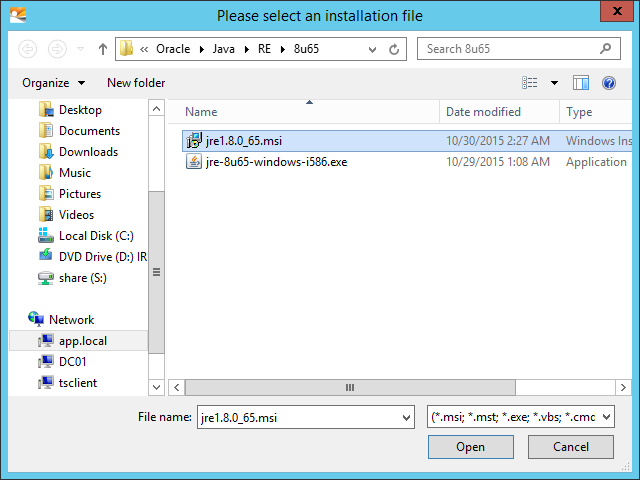Click share (S:) drive icon
The image size is (640, 480).
pos(46,278)
